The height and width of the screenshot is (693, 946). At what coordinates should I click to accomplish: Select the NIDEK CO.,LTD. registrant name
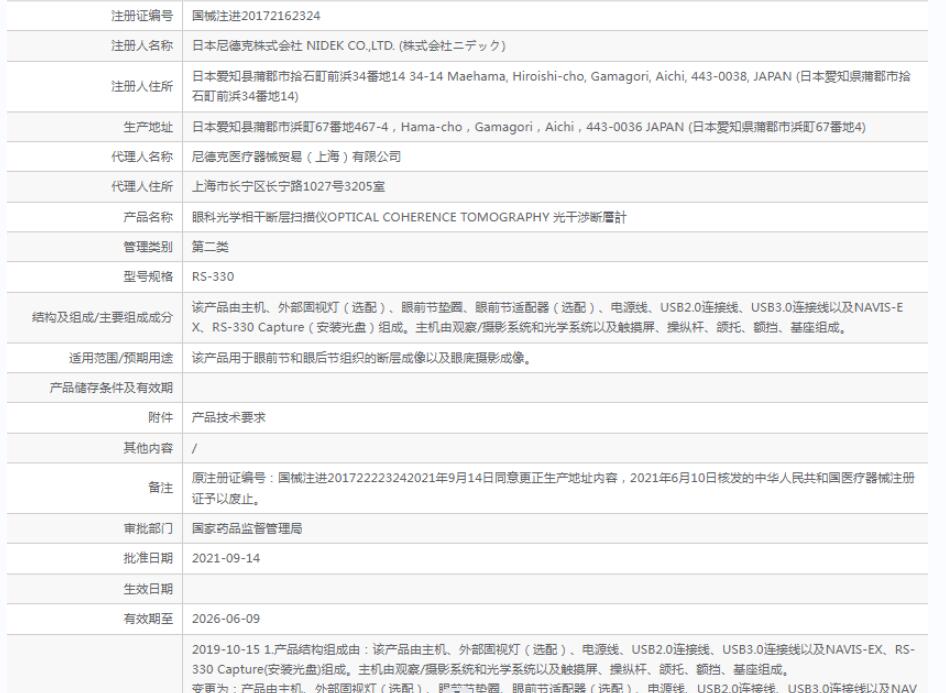[349, 46]
